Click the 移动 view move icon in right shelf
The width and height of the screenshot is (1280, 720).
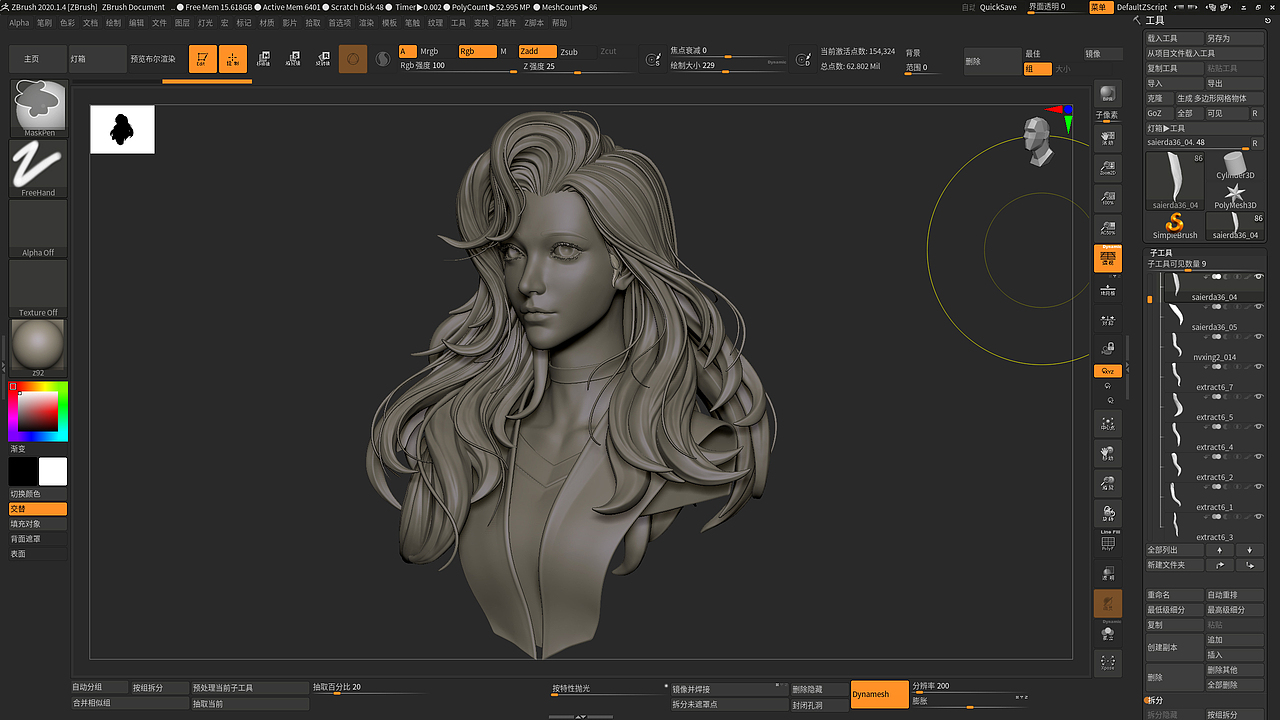[x=1107, y=453]
